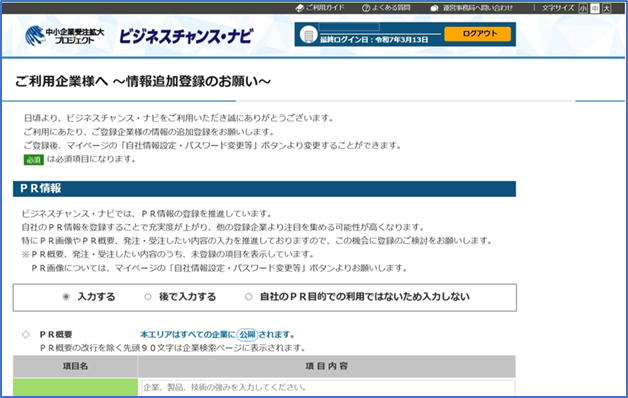Open the ビジネスチャンス・ナビ title logo
This screenshot has height=398, width=628.
click(186, 36)
